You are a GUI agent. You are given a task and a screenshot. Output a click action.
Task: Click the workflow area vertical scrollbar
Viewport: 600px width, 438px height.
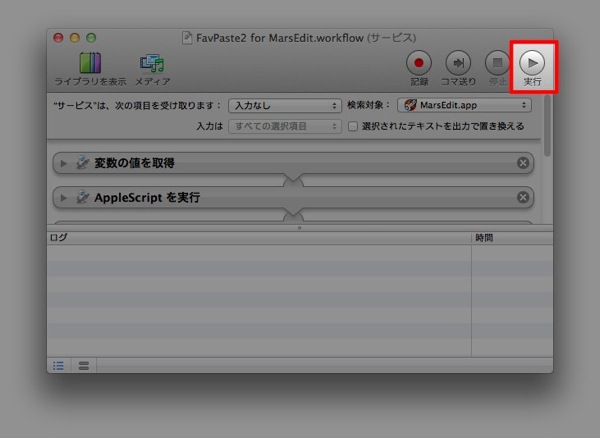point(547,125)
